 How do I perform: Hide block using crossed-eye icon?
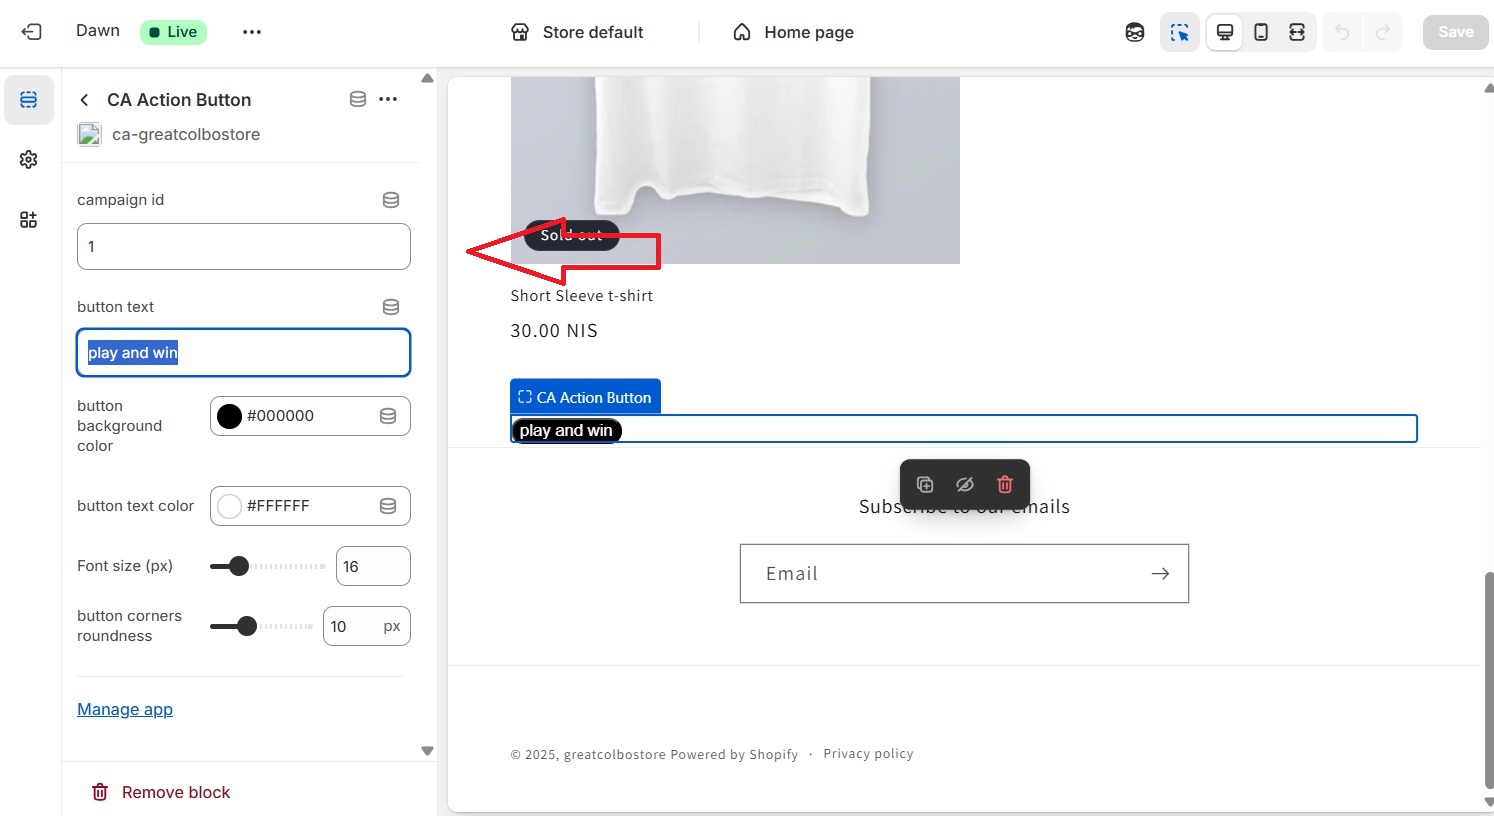[x=965, y=485]
